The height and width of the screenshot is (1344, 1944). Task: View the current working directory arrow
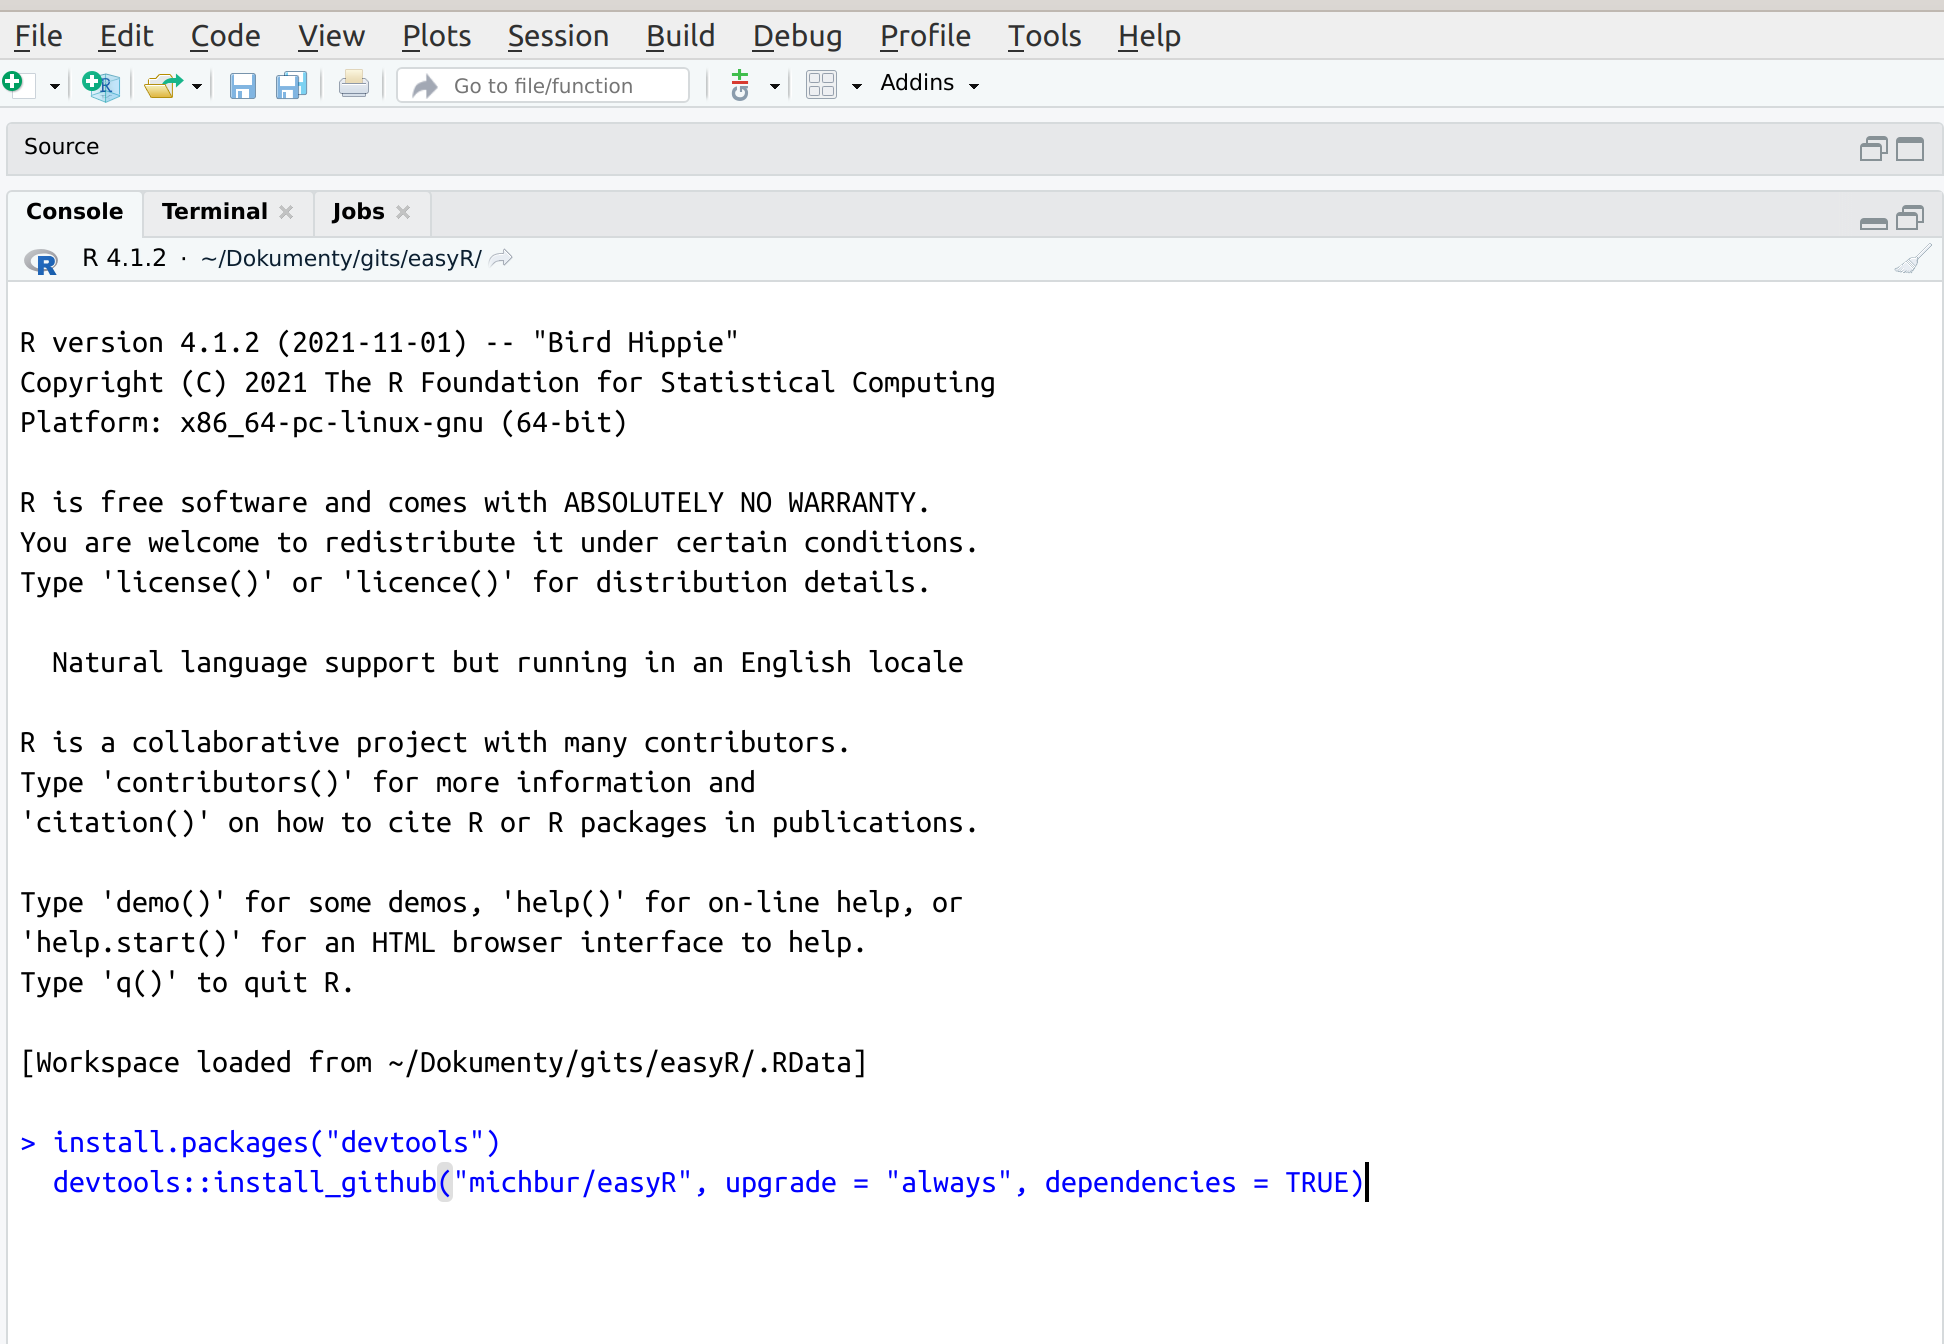click(x=502, y=258)
